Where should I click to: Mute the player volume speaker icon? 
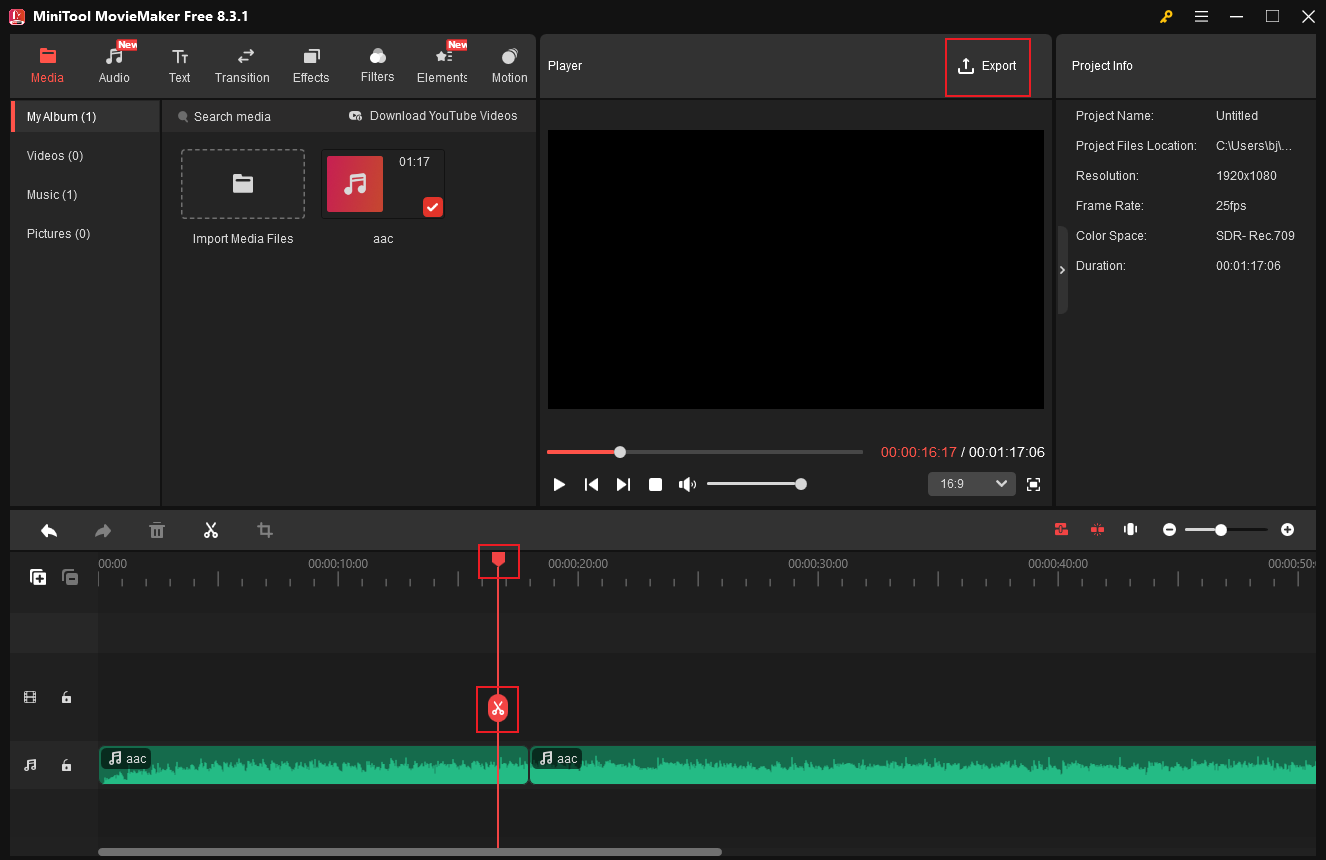[687, 484]
